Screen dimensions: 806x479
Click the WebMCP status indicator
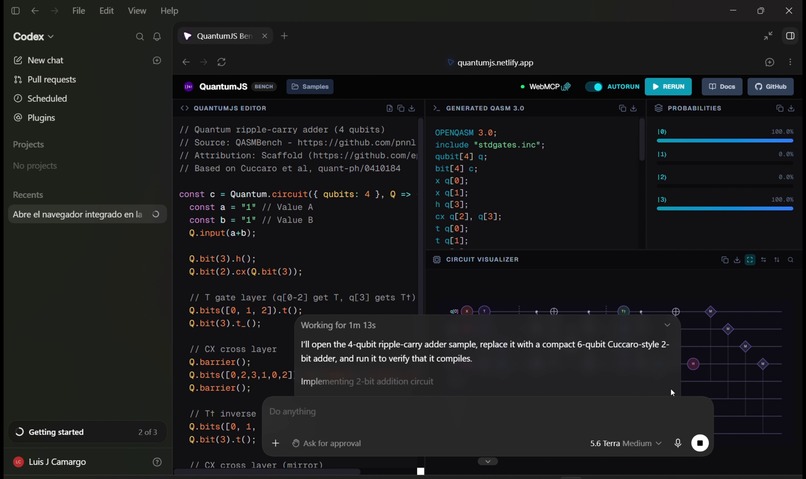[x=545, y=87]
